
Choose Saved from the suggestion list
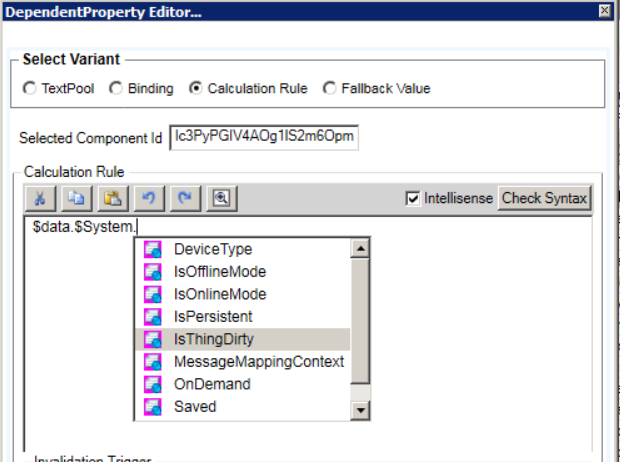[243, 407]
